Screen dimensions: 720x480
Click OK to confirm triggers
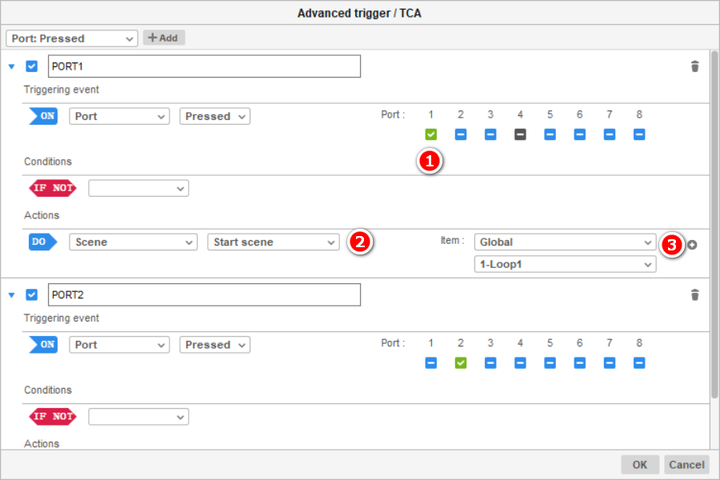(639, 465)
